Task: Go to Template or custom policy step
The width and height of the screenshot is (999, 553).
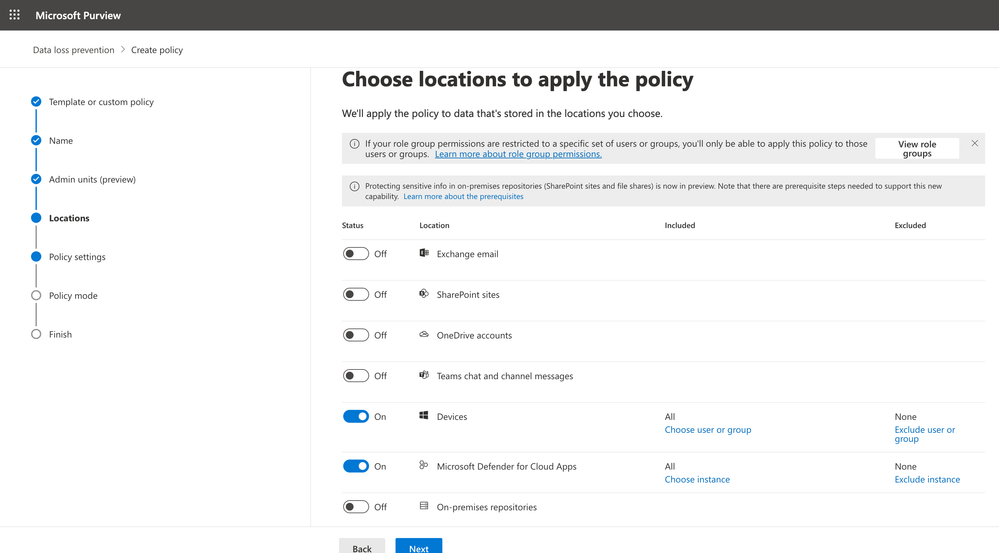Action: tap(101, 102)
